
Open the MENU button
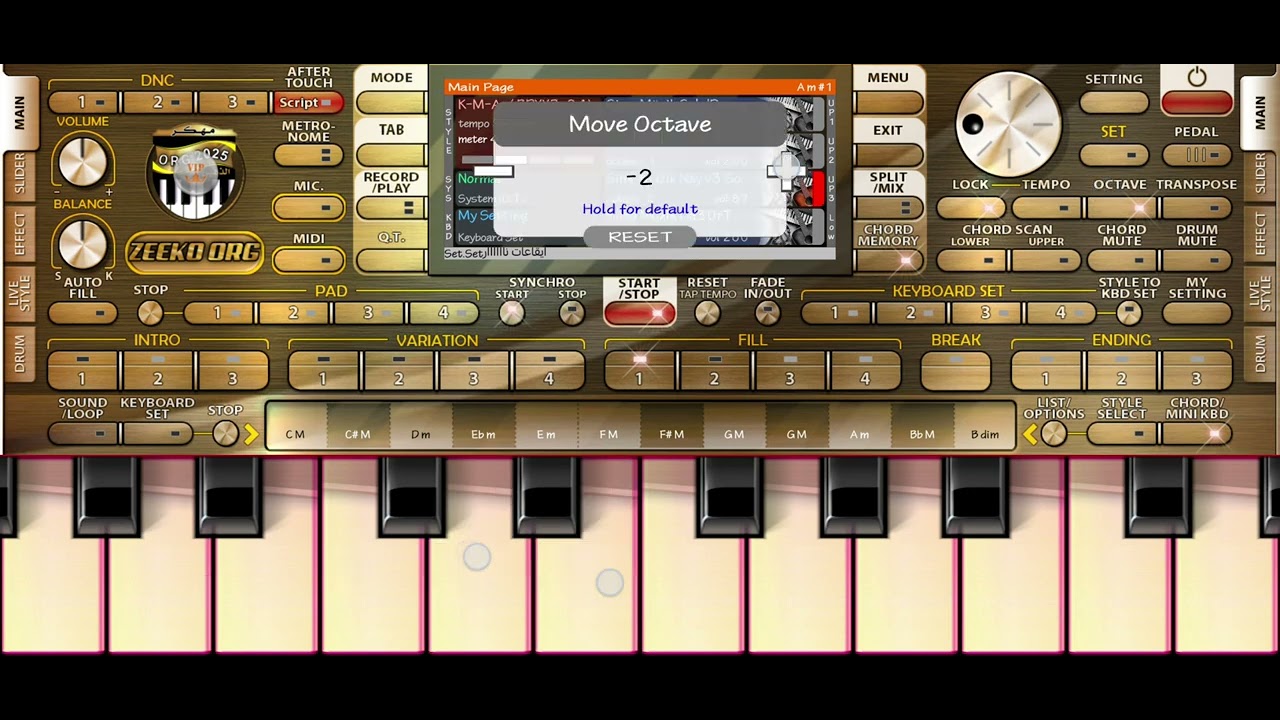point(888,102)
